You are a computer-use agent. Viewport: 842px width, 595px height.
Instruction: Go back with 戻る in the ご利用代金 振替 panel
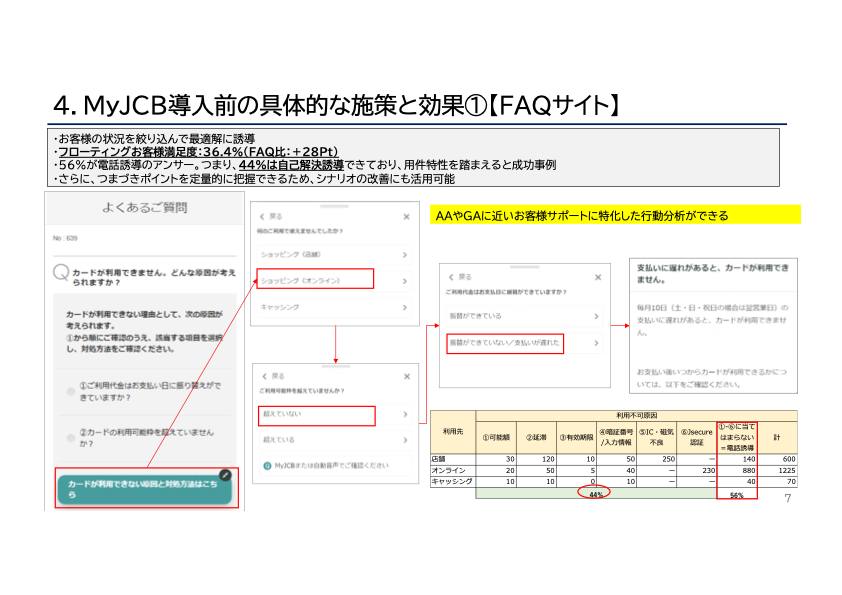pos(460,277)
